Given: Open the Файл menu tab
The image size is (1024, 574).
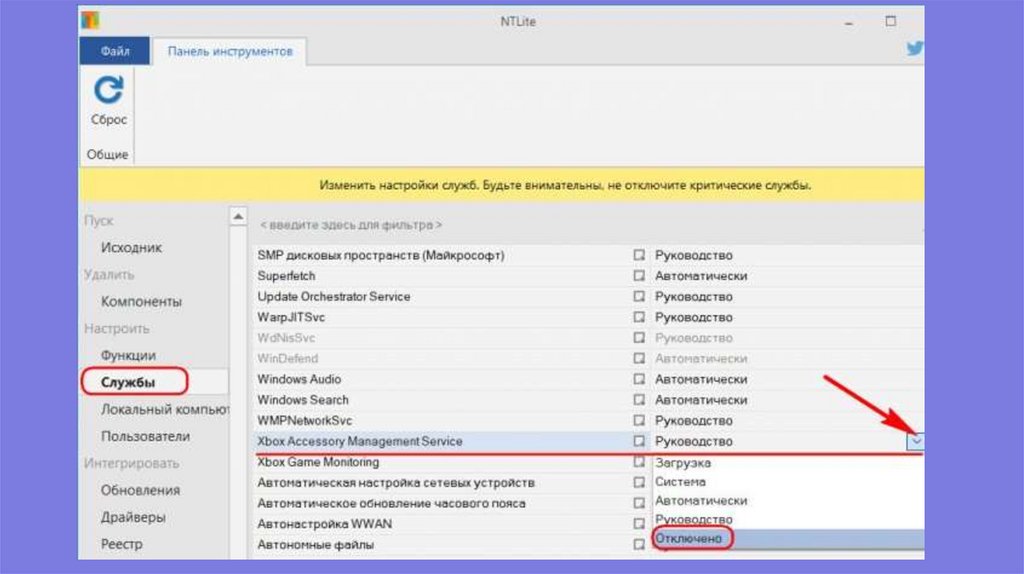Looking at the screenshot, I should coord(115,51).
